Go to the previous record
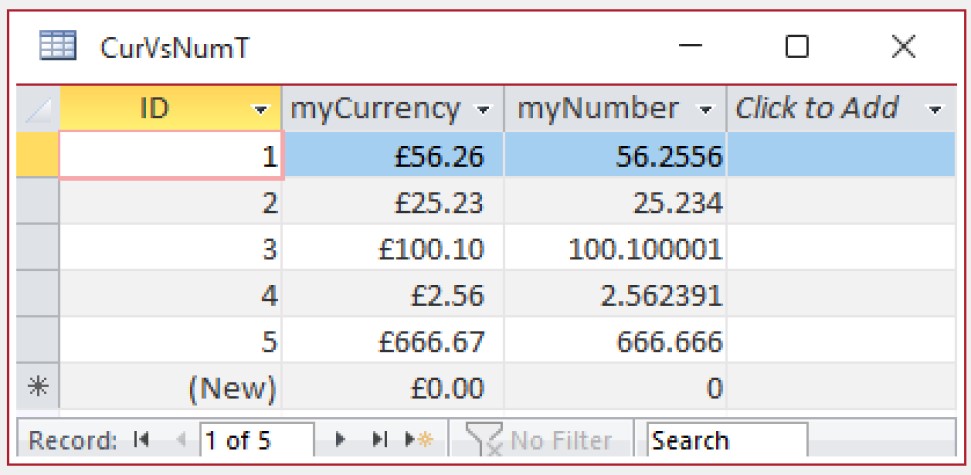971x475 pixels. pyautogui.click(x=181, y=440)
